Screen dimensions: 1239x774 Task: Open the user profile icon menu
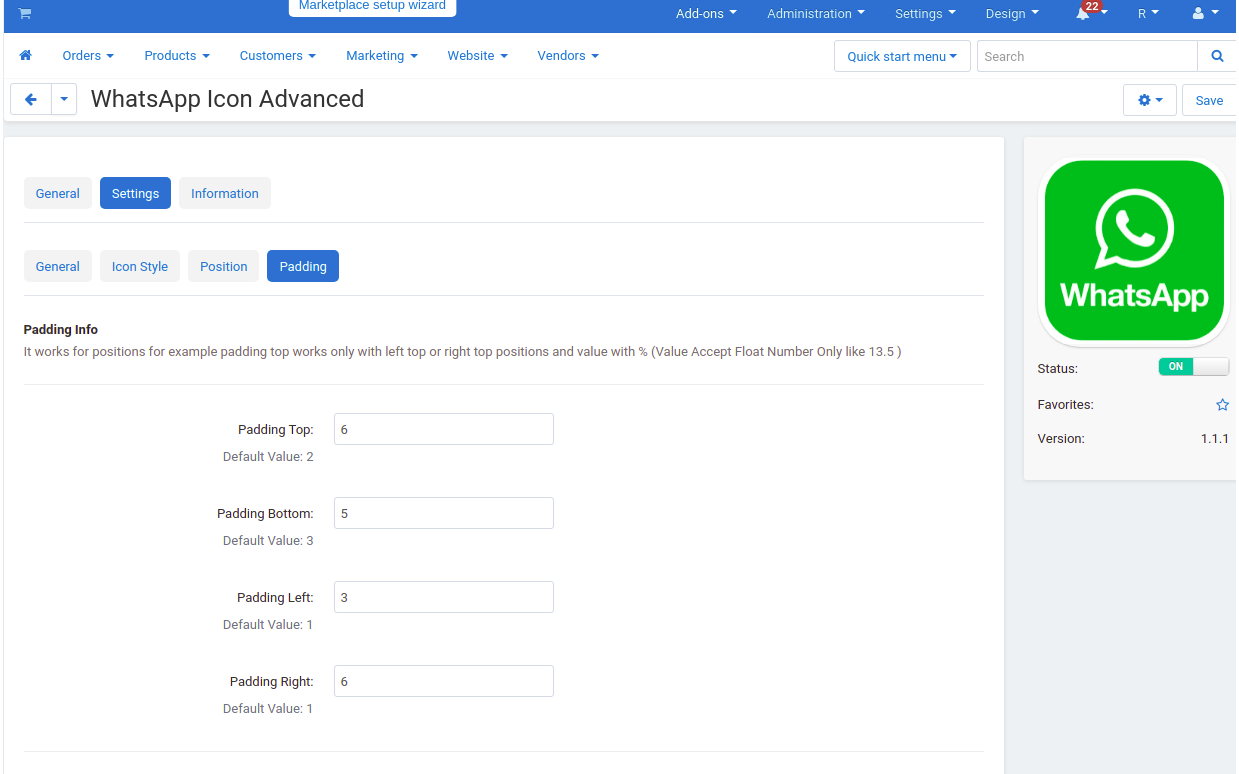point(1205,14)
